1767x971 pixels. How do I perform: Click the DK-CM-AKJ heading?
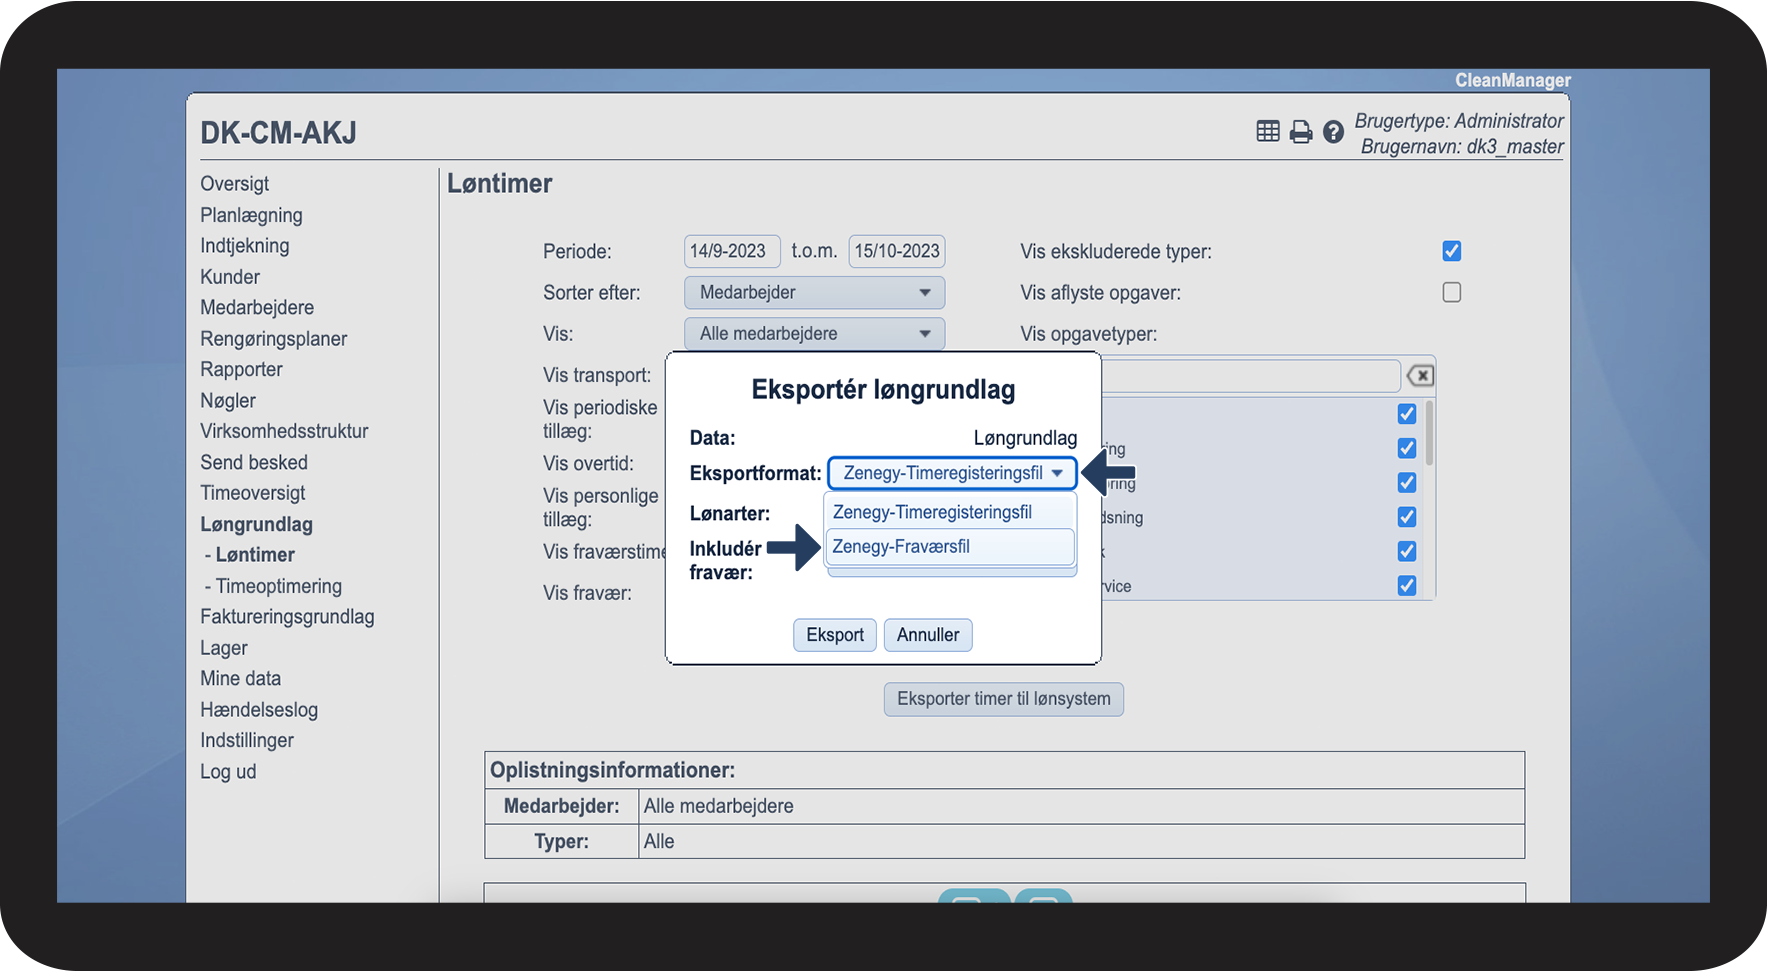coord(278,133)
